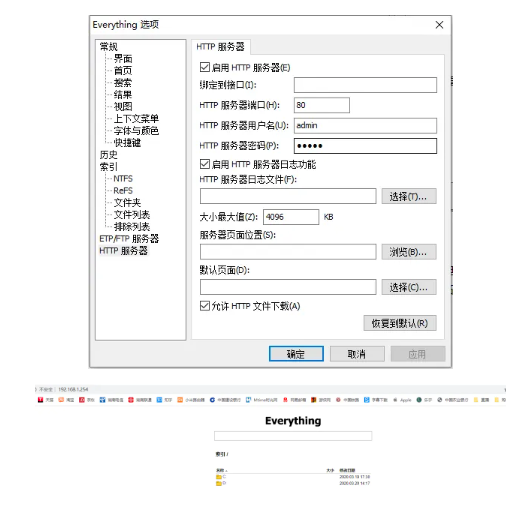Toggle the 启用 HTTP 服务器日志功能 checkbox
The image size is (526, 512).
205,164
